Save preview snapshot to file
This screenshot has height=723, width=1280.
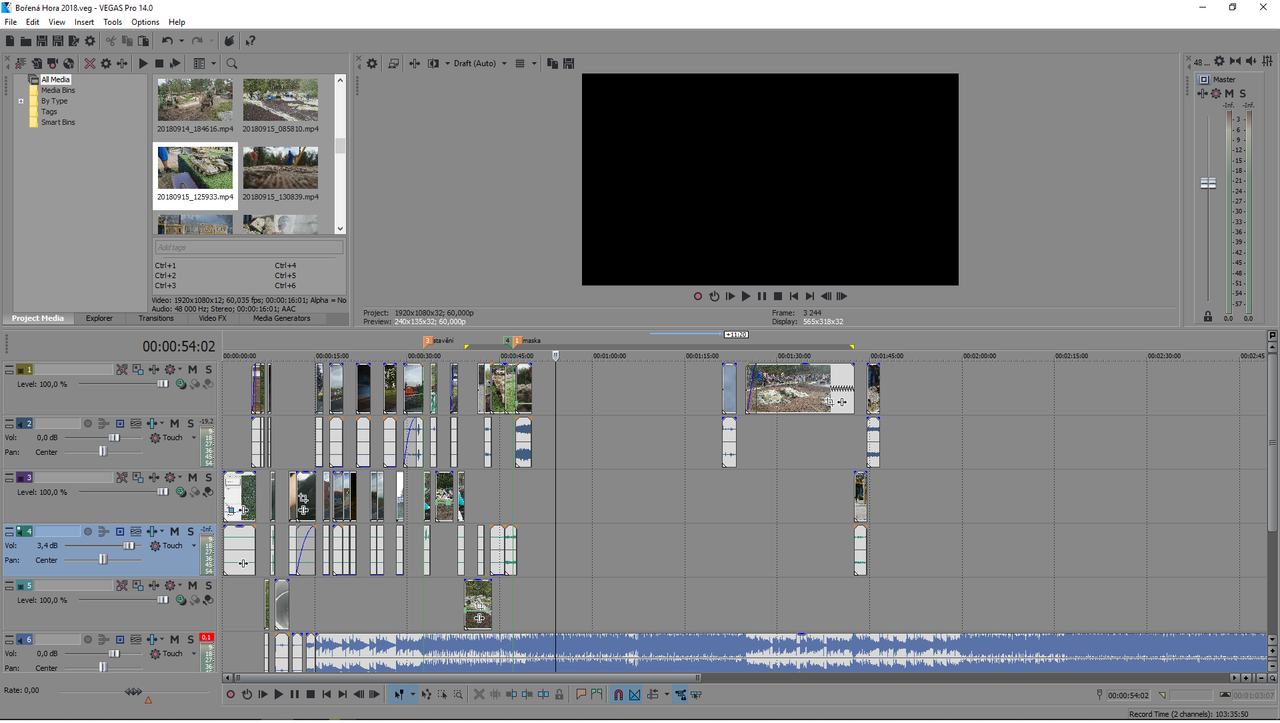coord(568,63)
